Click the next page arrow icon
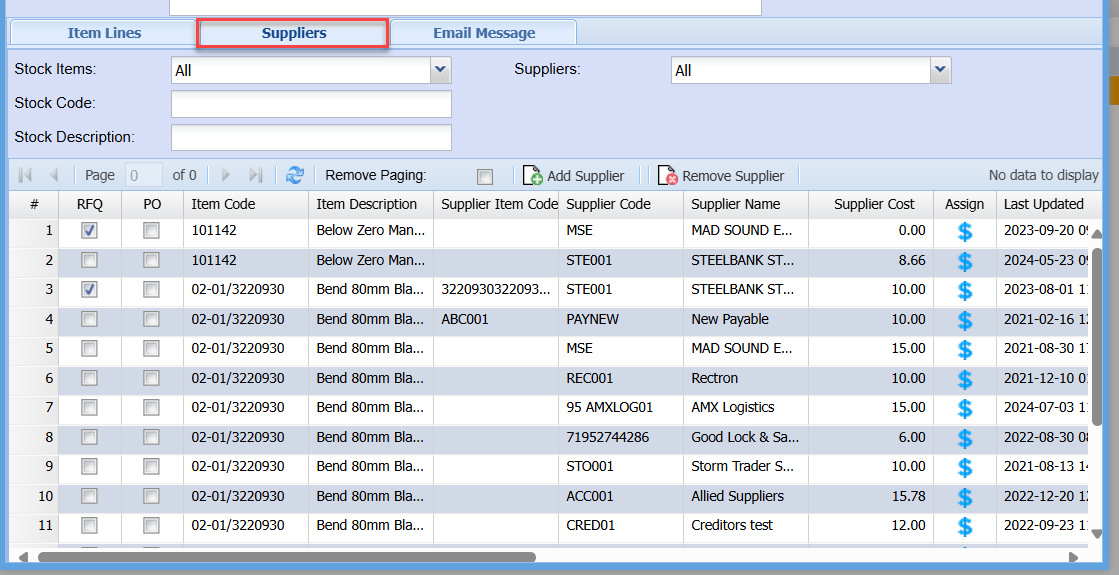The height and width of the screenshot is (575, 1119). tap(226, 175)
